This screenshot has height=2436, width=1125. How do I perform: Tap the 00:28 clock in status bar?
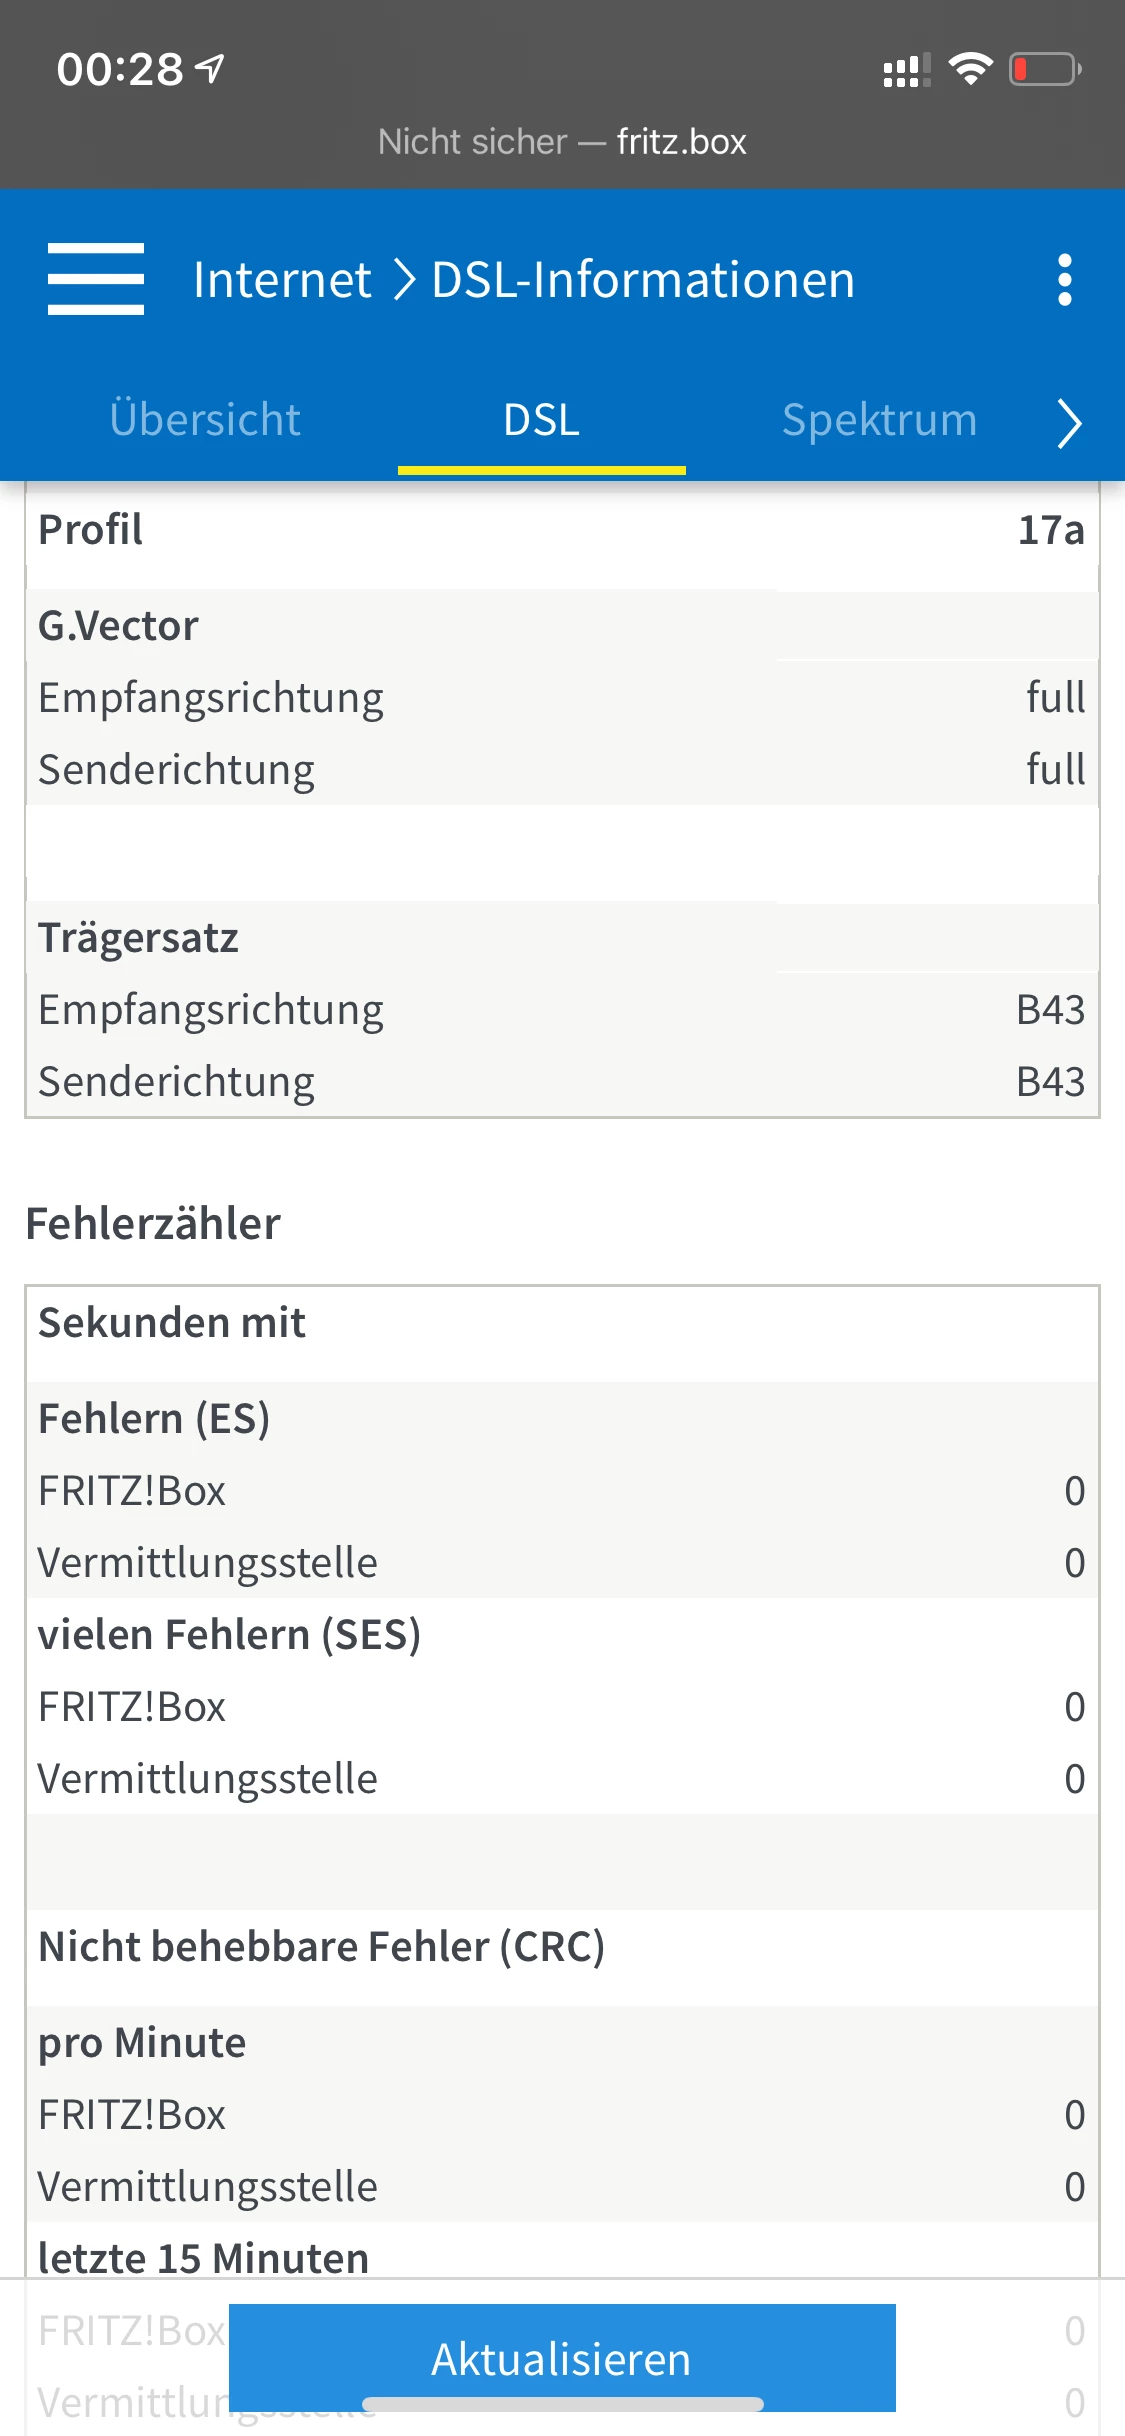[x=120, y=69]
